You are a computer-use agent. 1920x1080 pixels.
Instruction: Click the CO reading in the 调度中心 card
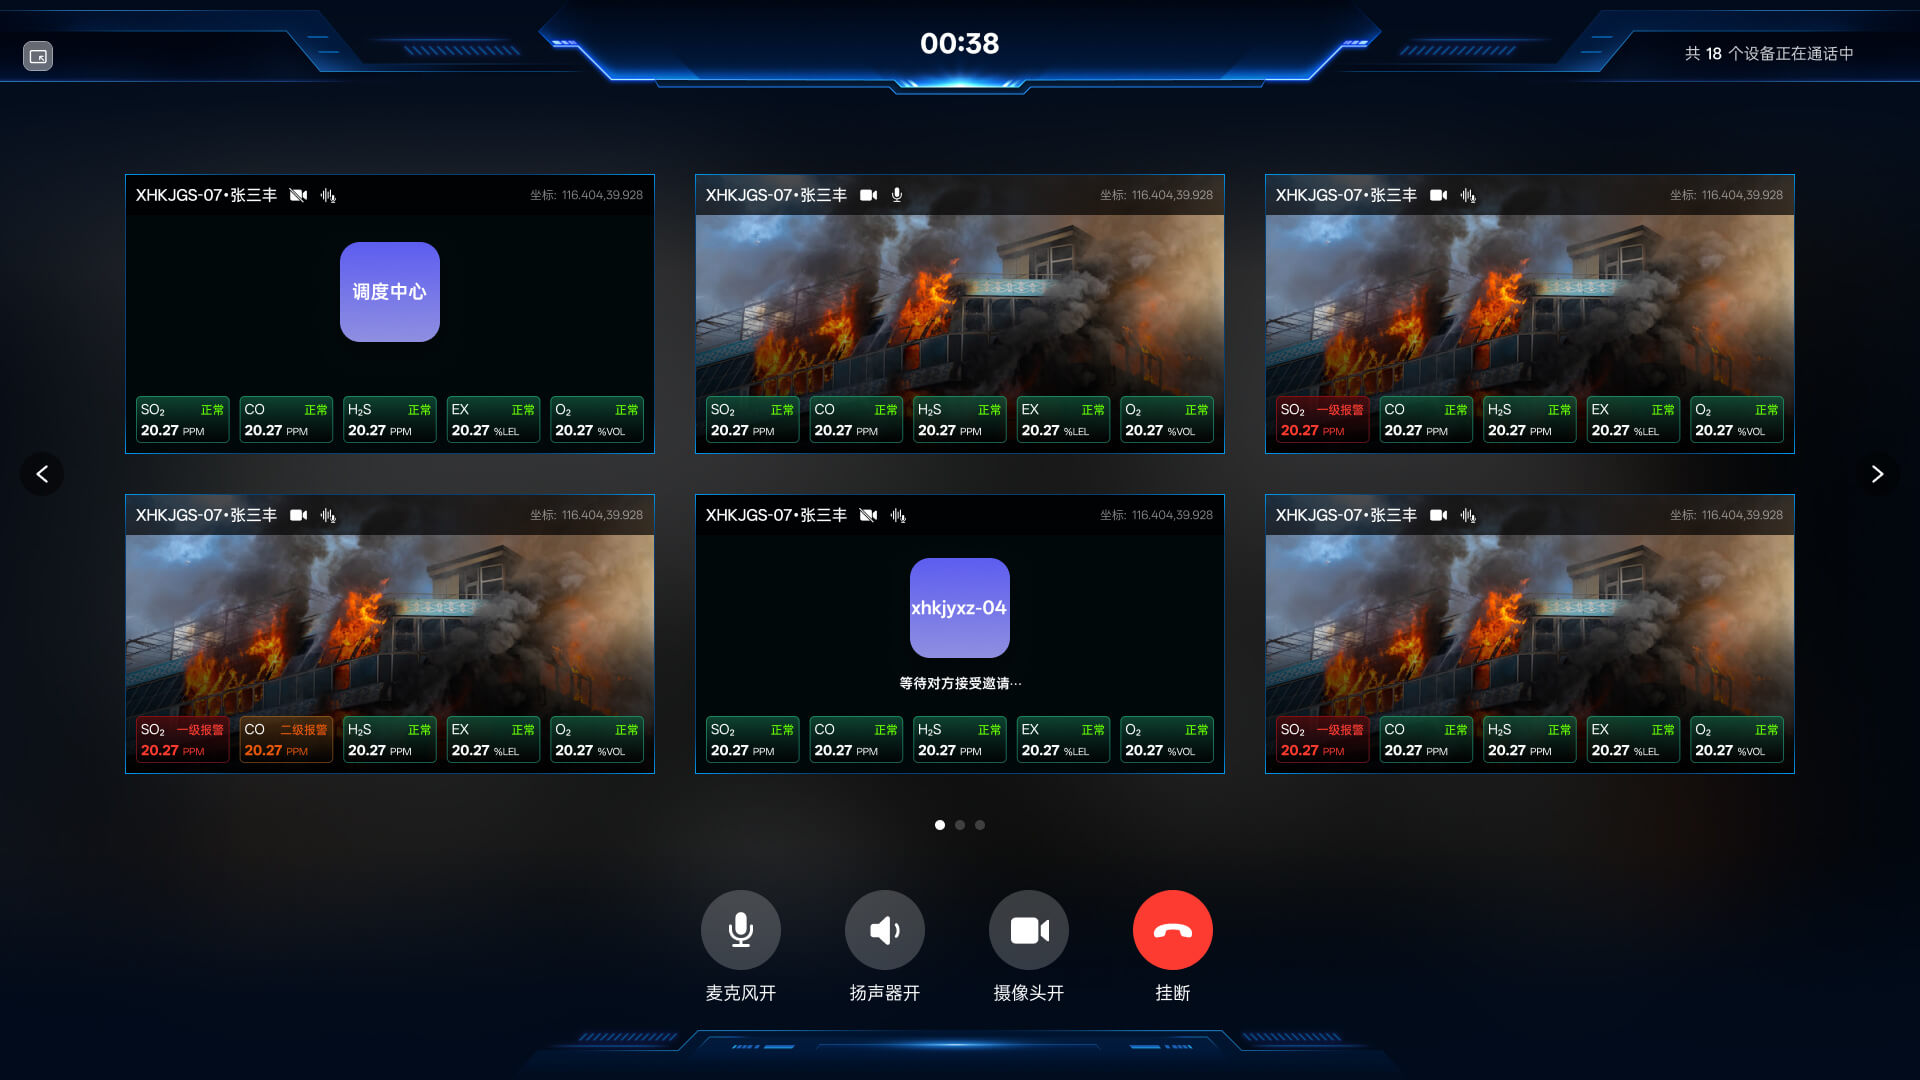[x=286, y=420]
